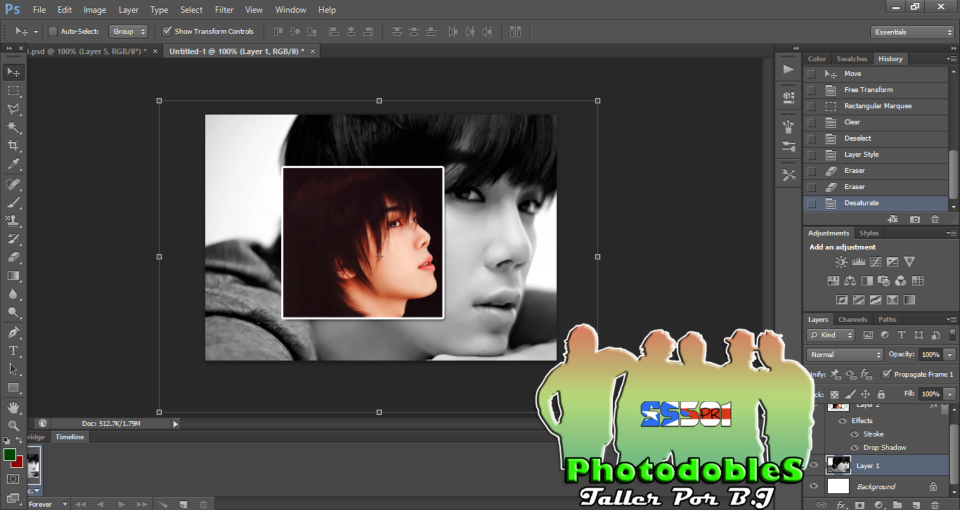Open Tool Preset picker arrow

[x=36, y=31]
